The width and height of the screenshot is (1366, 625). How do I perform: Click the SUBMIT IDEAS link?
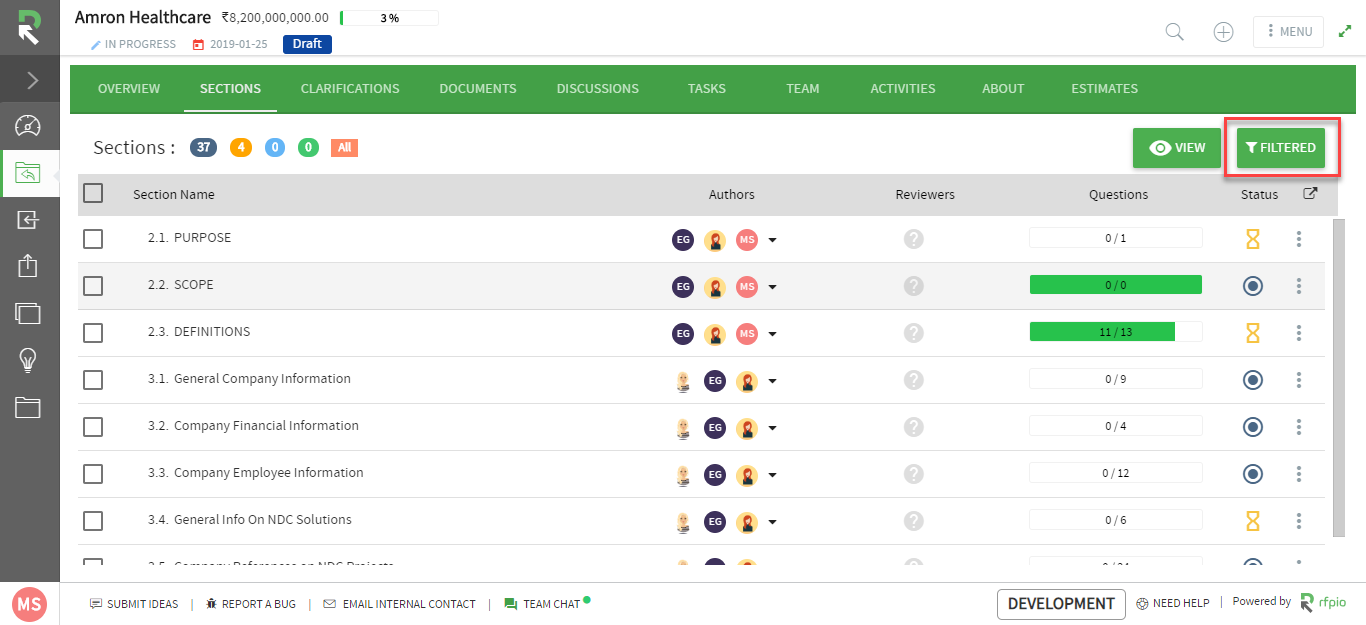tap(134, 604)
